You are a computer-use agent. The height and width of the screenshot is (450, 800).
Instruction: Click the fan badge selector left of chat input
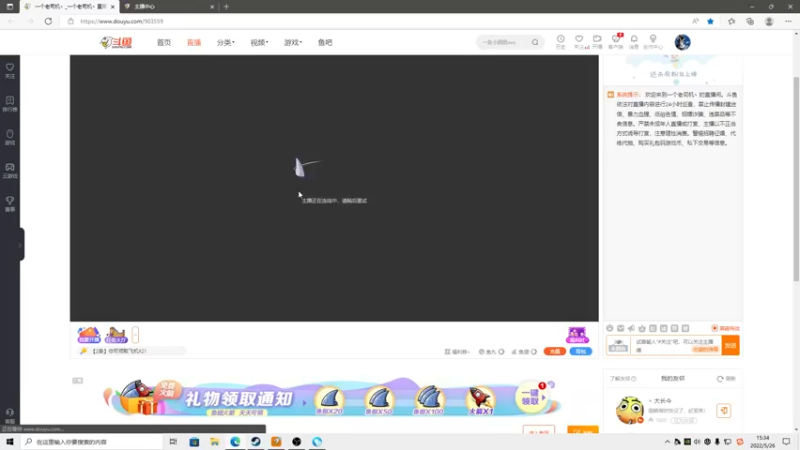tap(618, 345)
